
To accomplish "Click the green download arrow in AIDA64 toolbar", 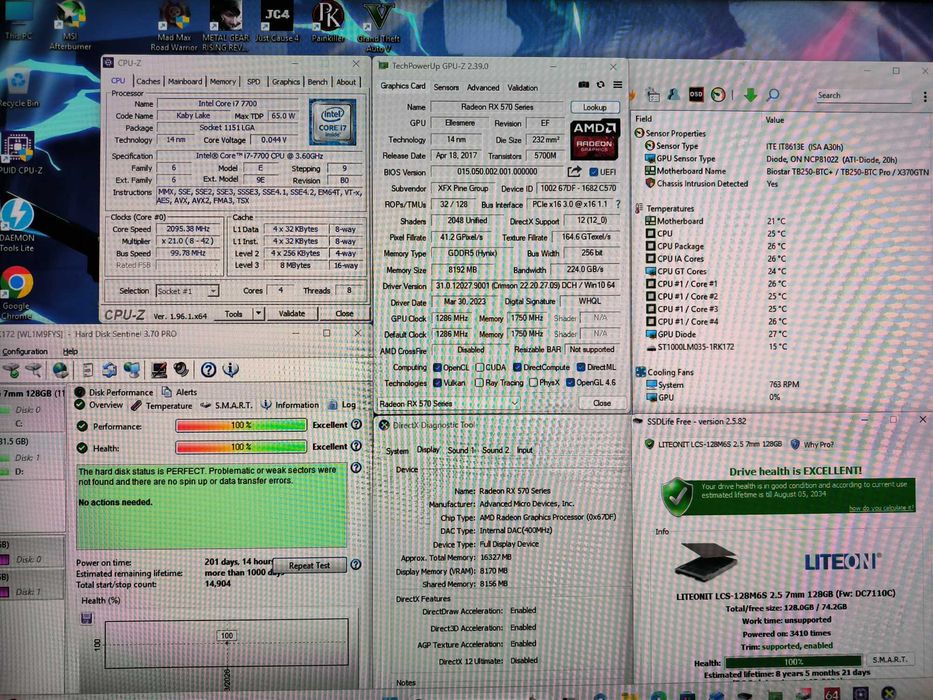I will (750, 94).
